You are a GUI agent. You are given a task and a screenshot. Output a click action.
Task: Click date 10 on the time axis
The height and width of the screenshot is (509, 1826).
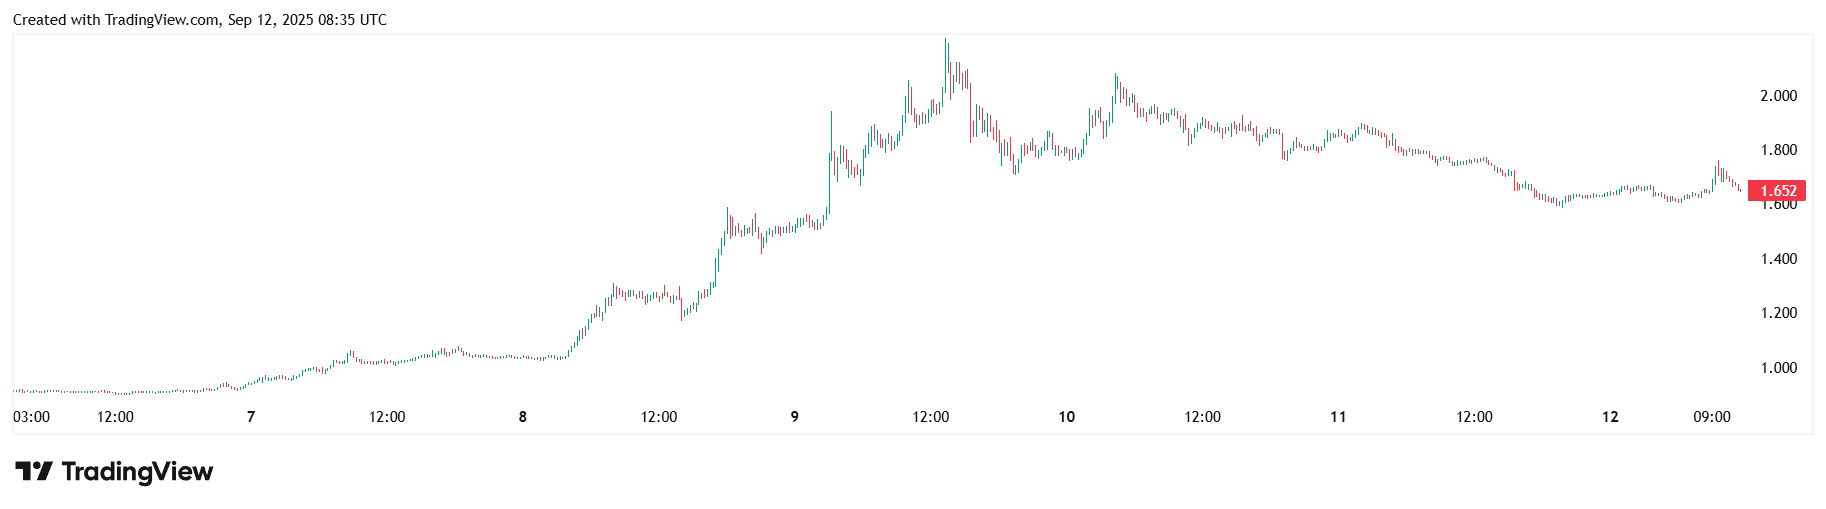pos(1067,417)
